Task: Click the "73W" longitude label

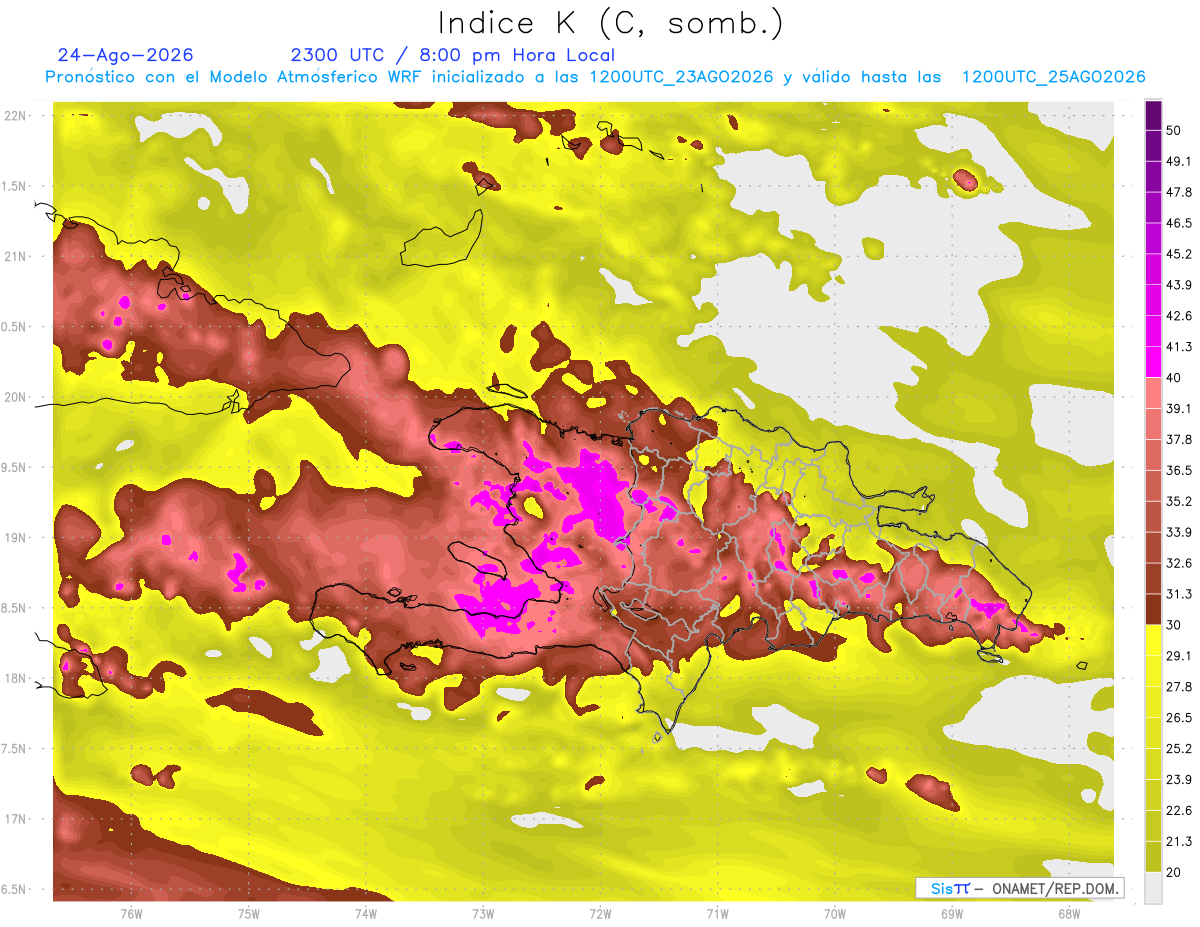Action: pyautogui.click(x=483, y=914)
